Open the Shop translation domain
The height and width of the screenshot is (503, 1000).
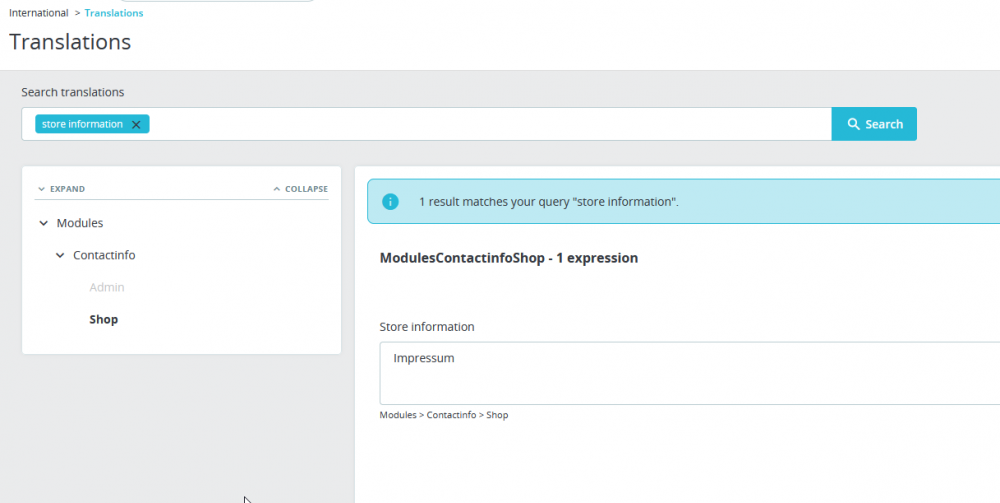(104, 320)
